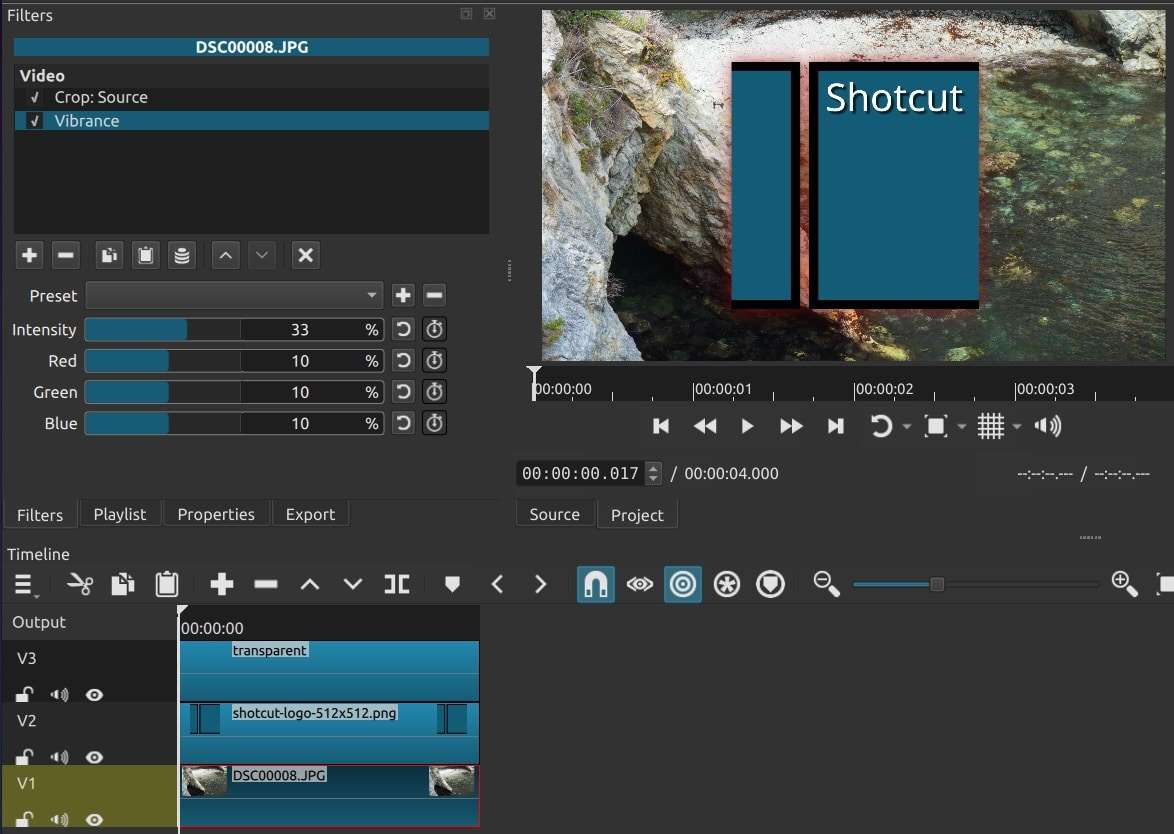Switch to the Project tab
This screenshot has height=834, width=1174.
(x=637, y=514)
